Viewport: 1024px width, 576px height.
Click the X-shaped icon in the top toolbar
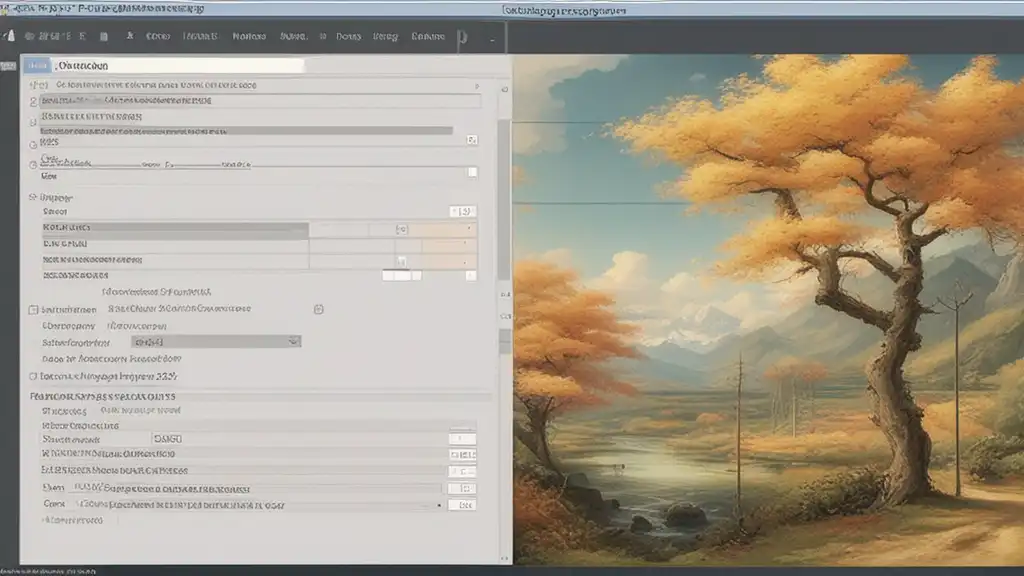[130, 37]
